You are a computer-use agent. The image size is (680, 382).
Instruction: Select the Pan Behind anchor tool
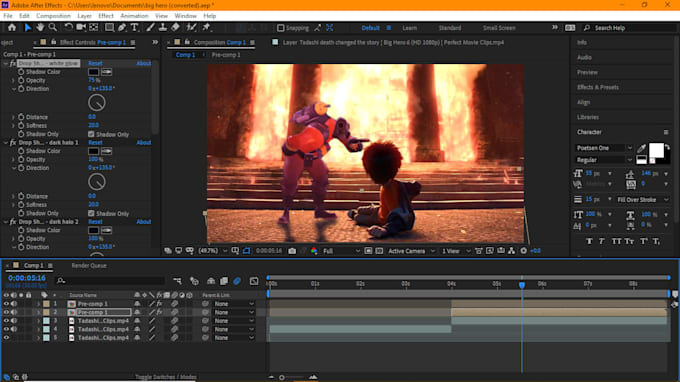94,28
